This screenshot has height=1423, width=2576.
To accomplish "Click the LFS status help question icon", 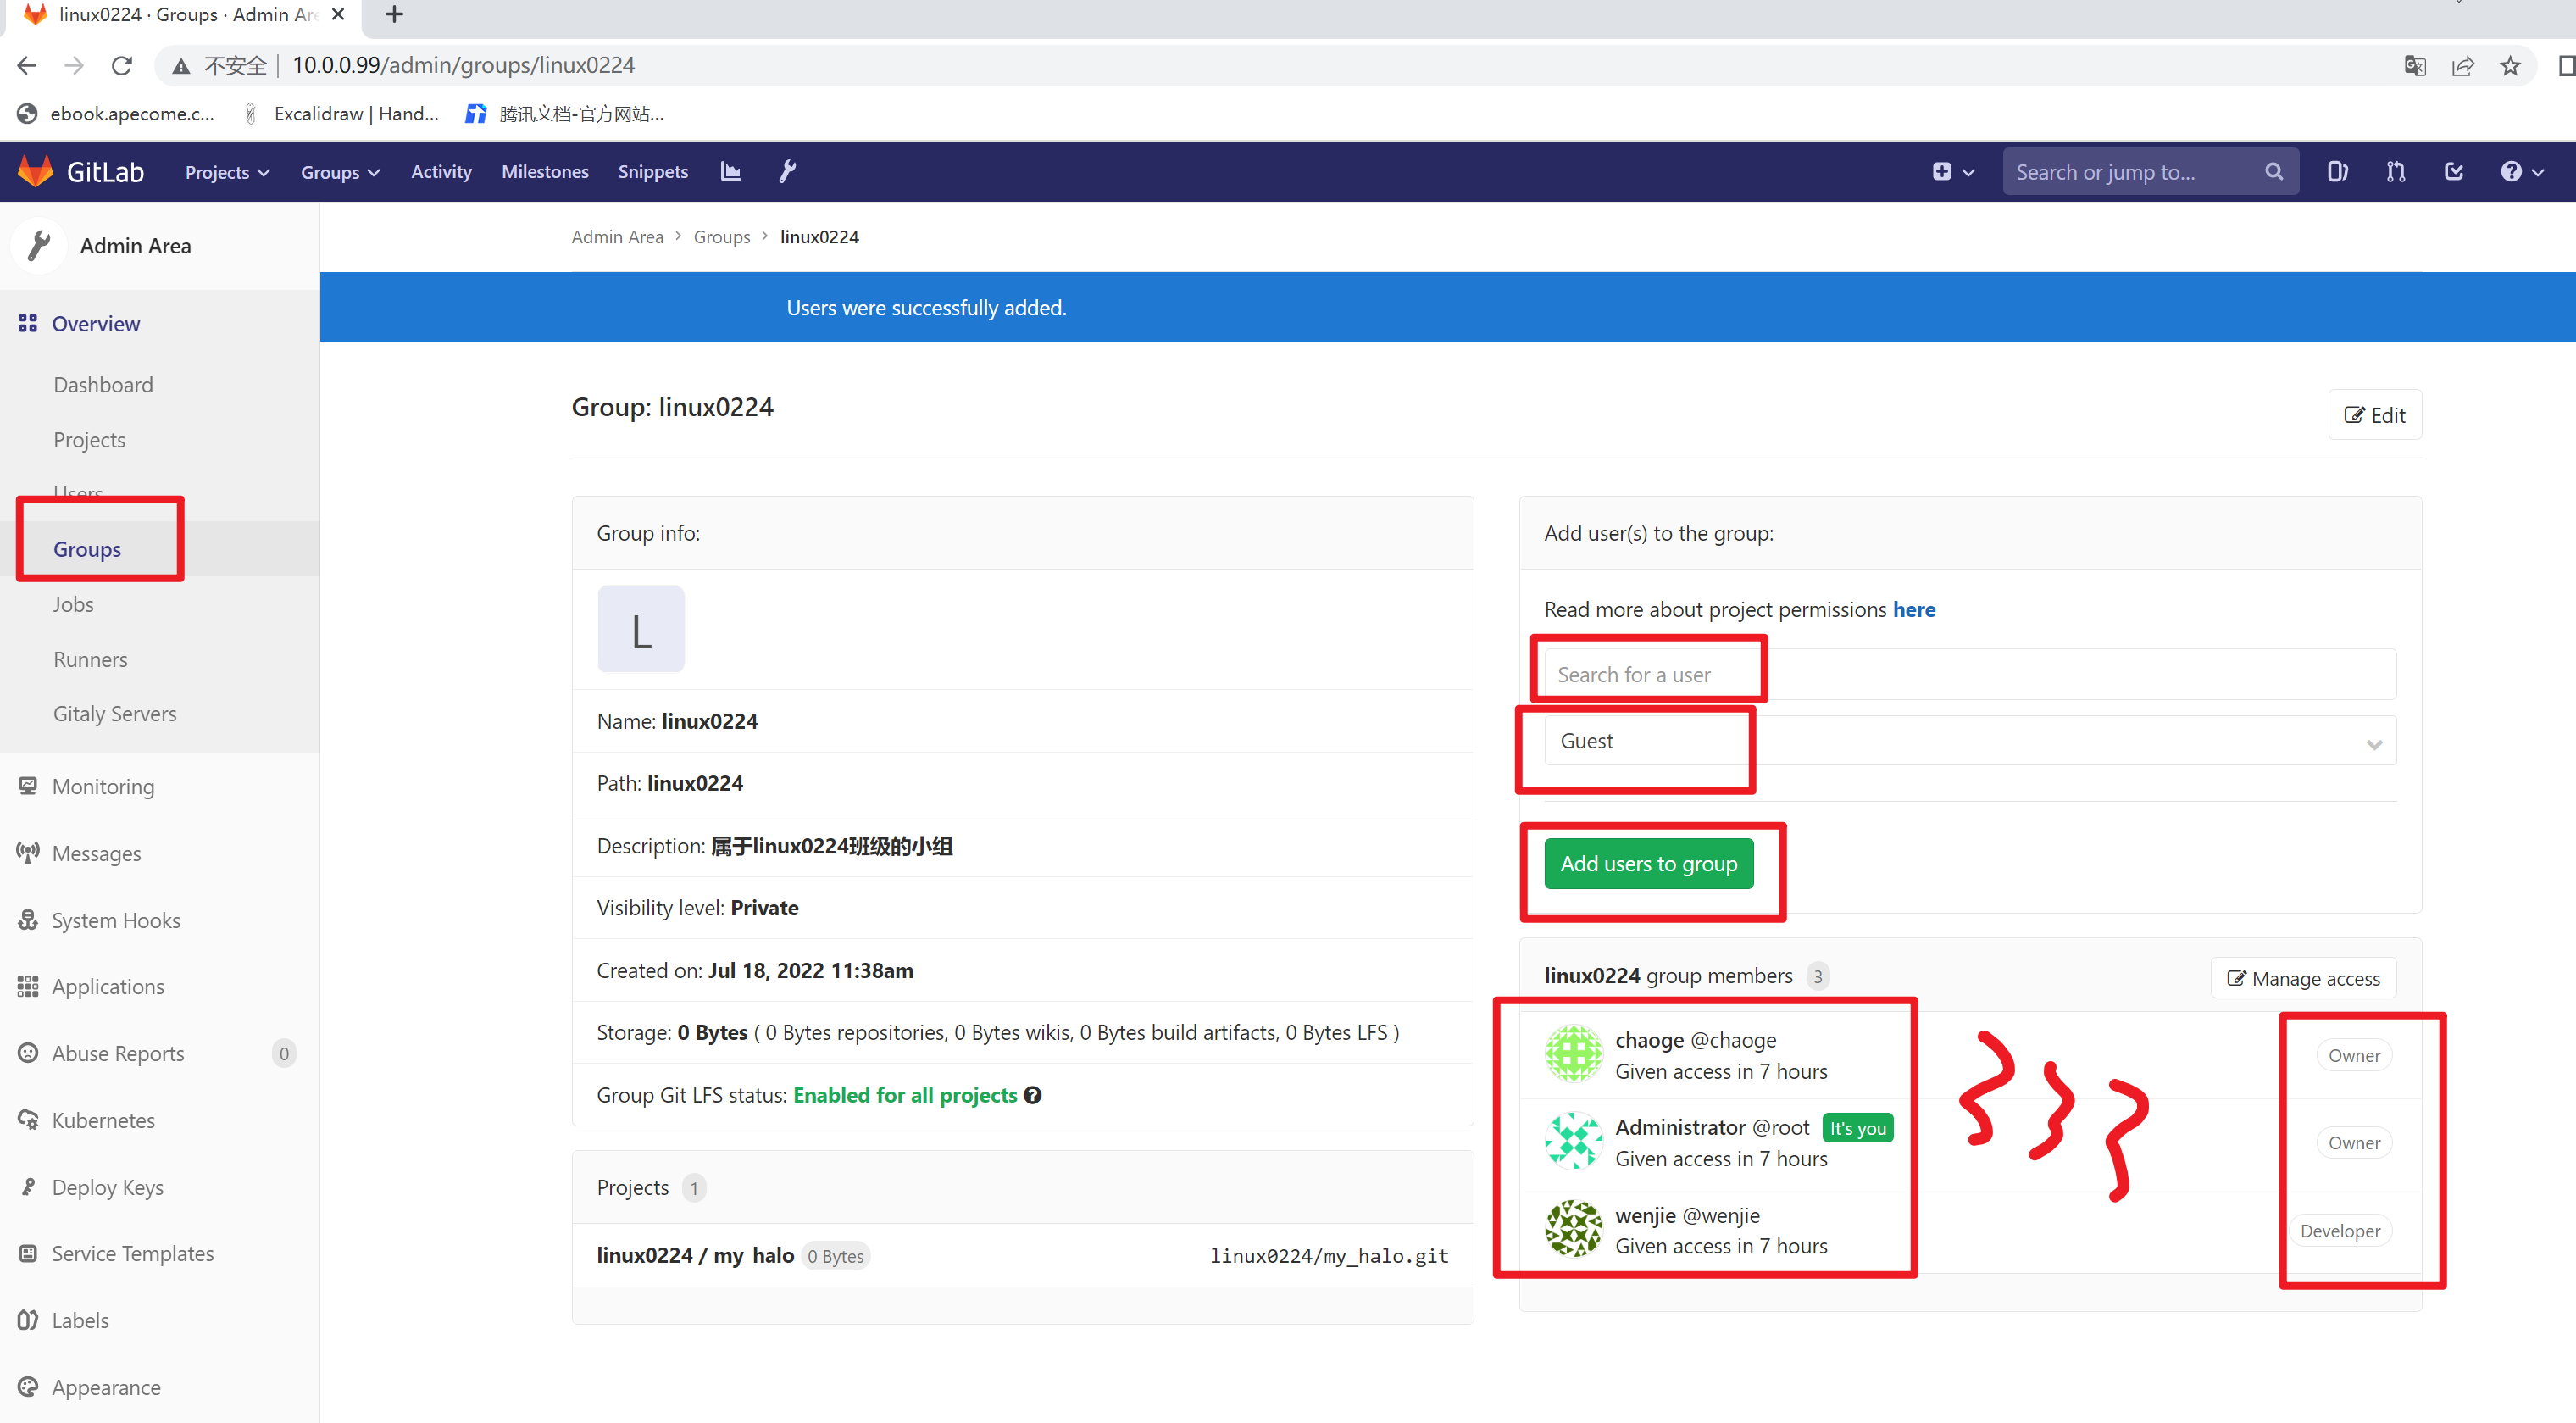I will pos(1033,1095).
